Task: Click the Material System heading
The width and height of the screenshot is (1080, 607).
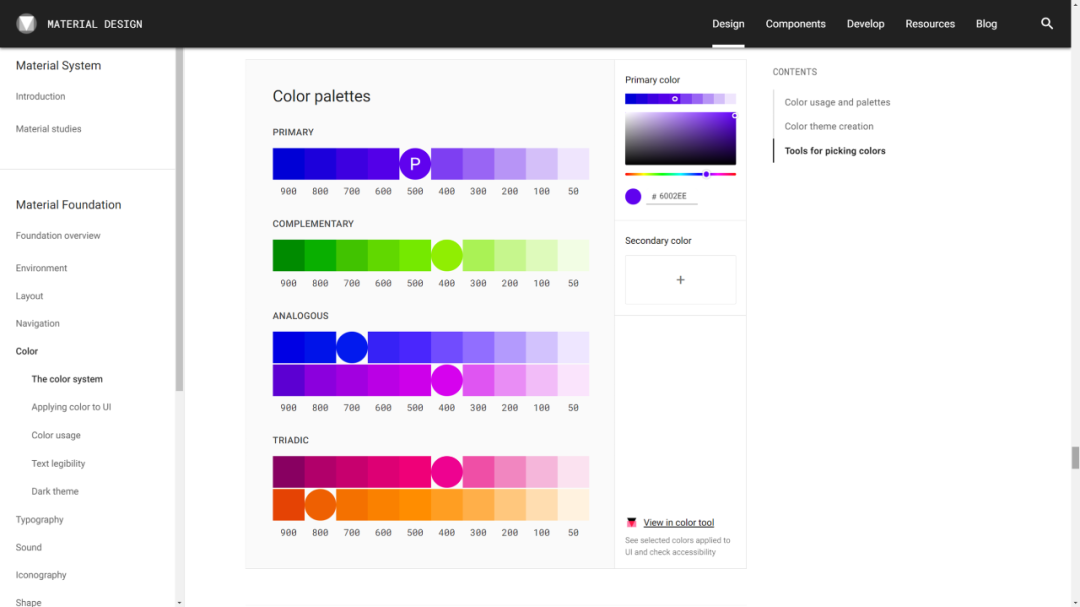Action: coord(59,65)
